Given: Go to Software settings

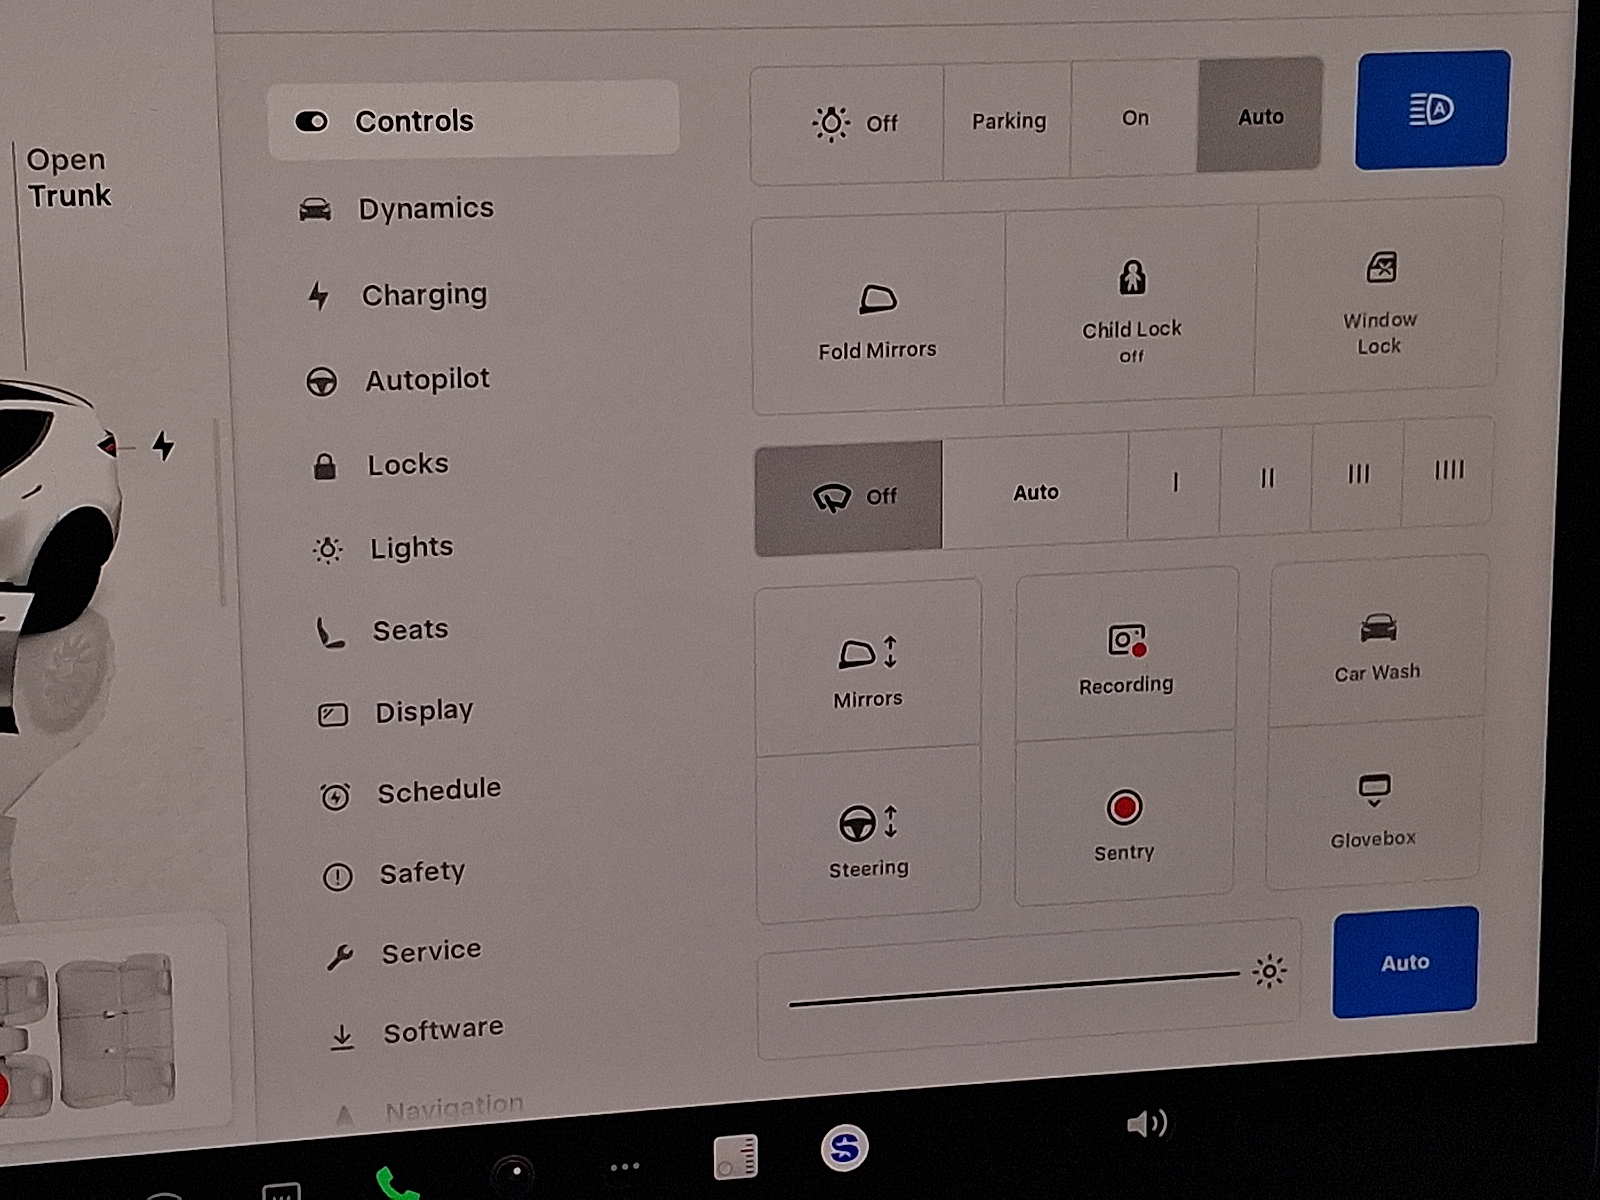Looking at the screenshot, I should click(443, 1030).
